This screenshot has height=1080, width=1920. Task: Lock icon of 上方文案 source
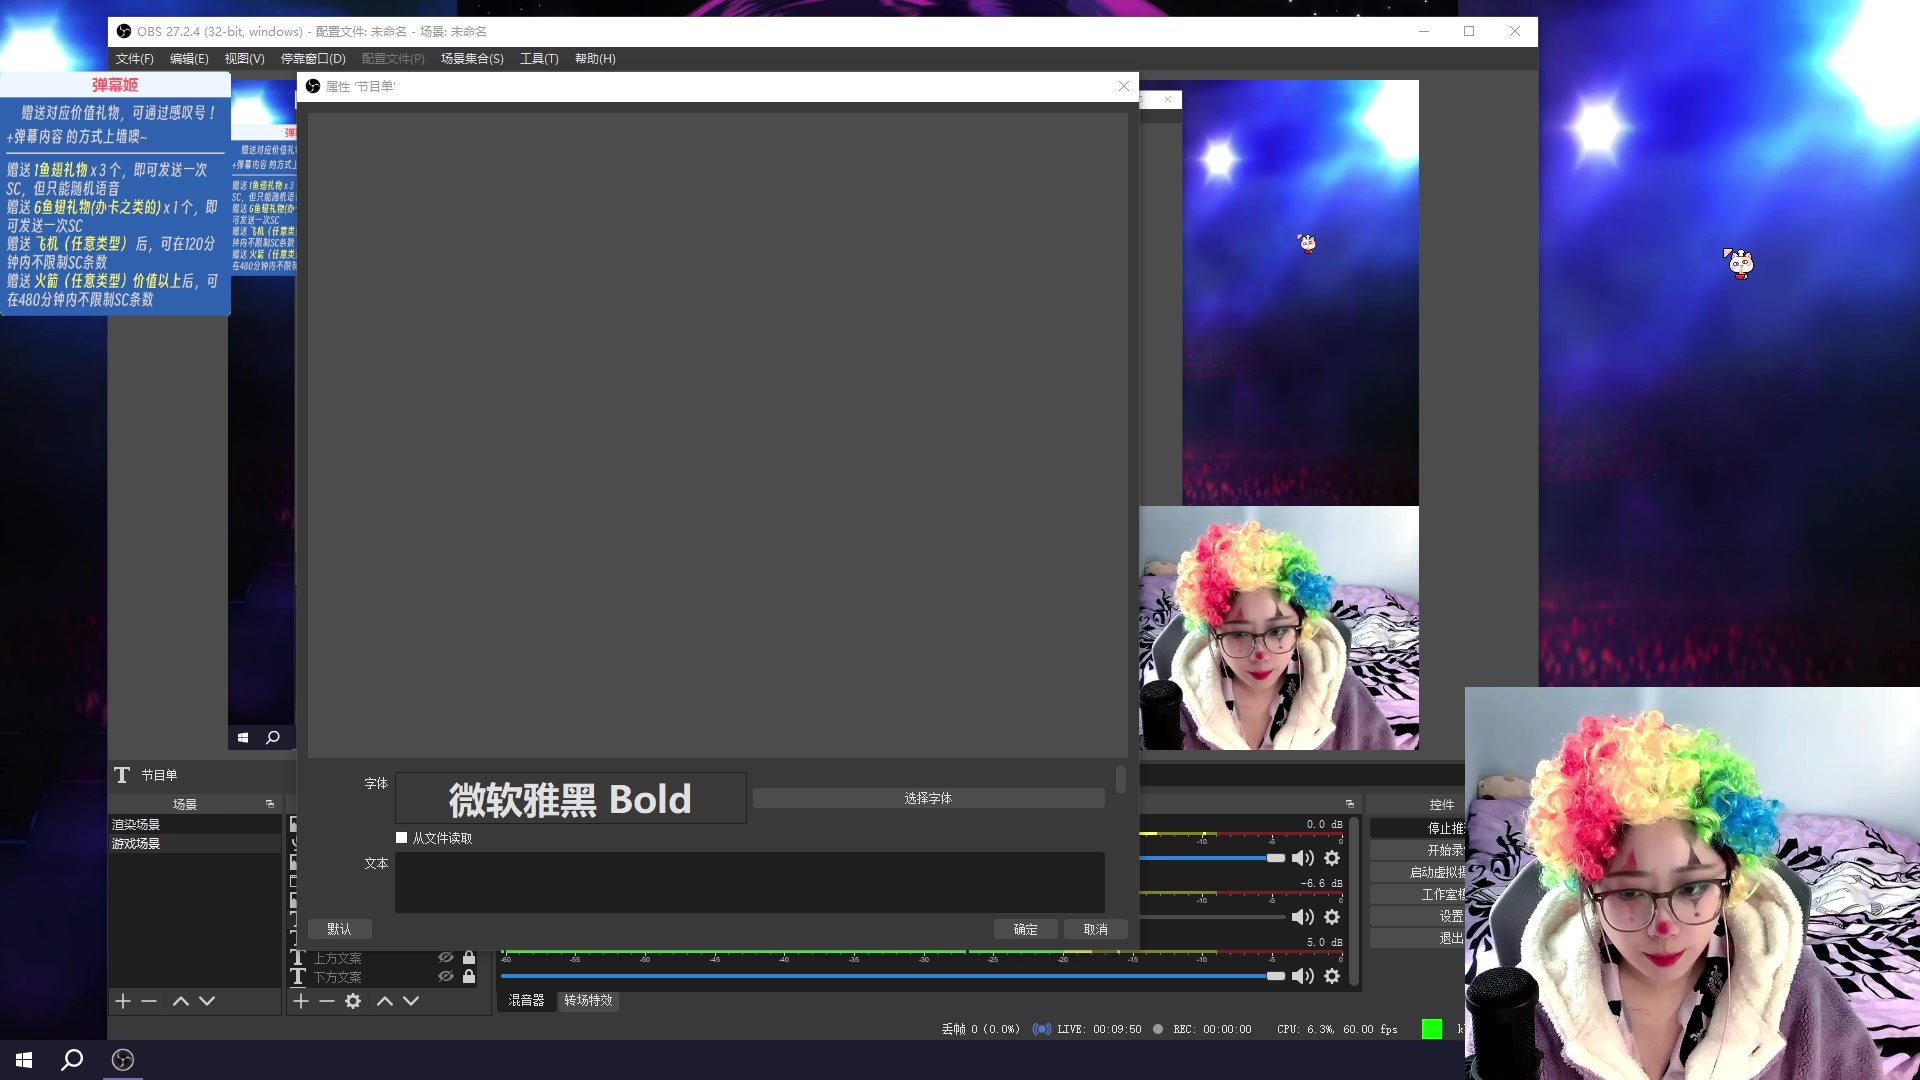click(469, 957)
